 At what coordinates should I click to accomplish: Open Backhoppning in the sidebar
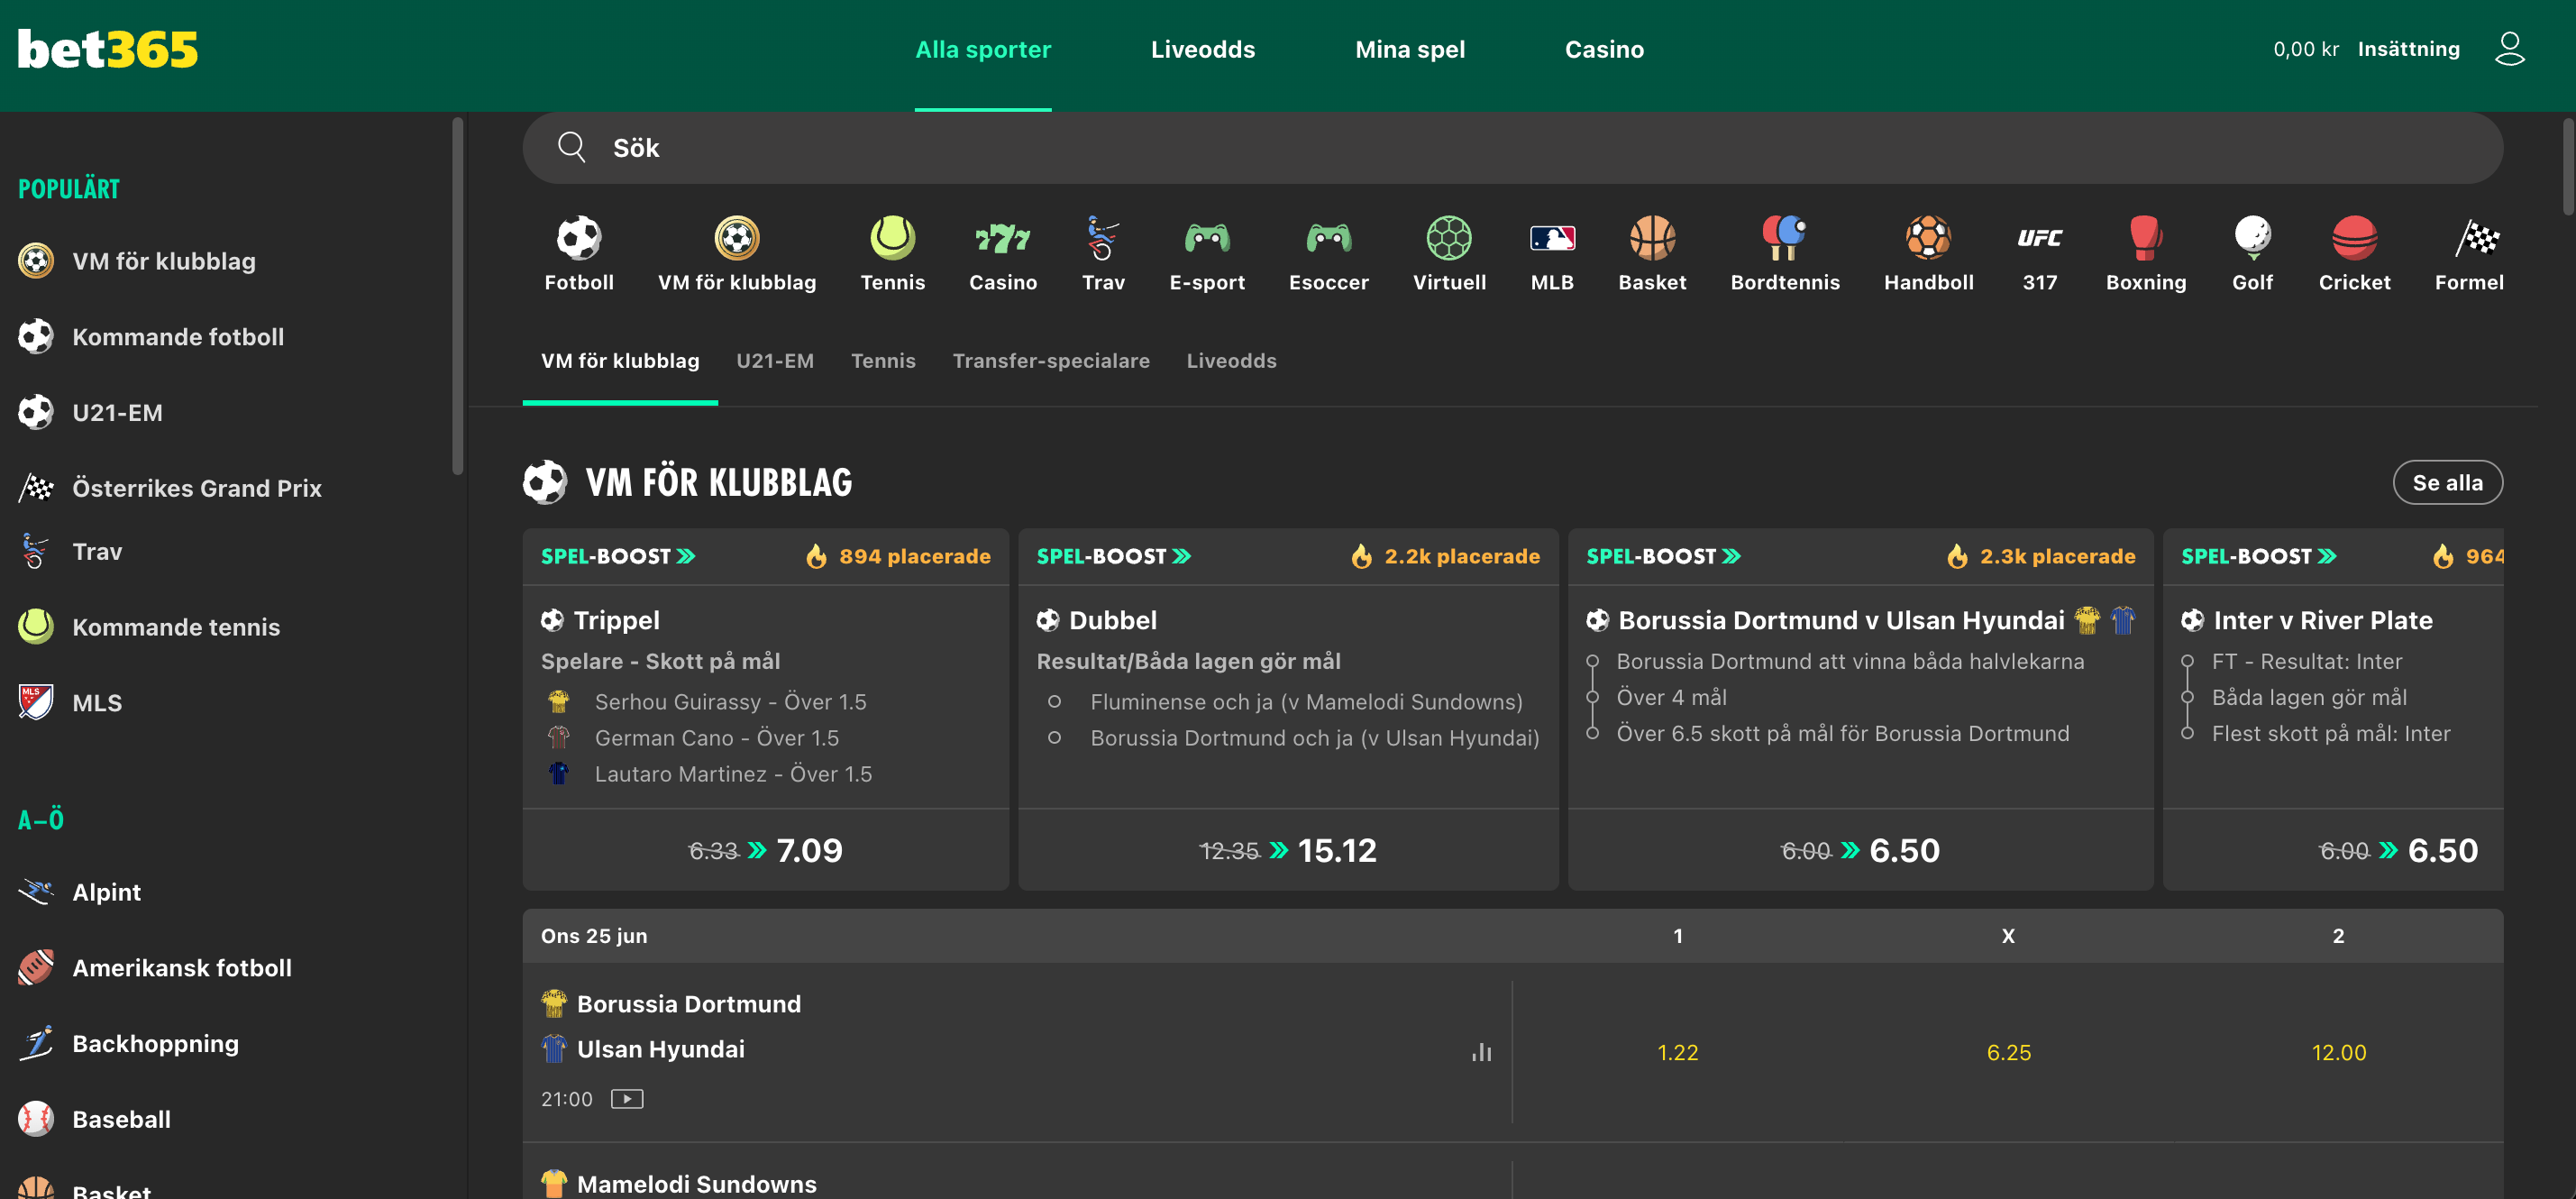tap(129, 1044)
